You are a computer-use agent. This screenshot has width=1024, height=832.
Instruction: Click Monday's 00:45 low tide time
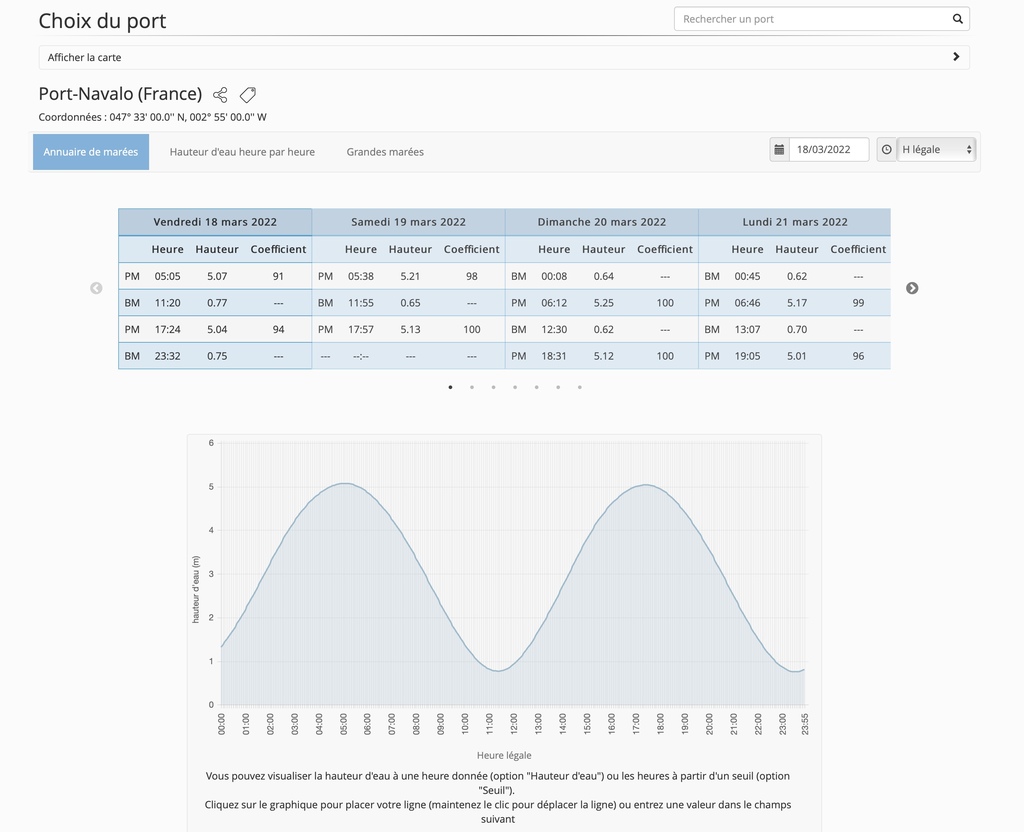747,276
